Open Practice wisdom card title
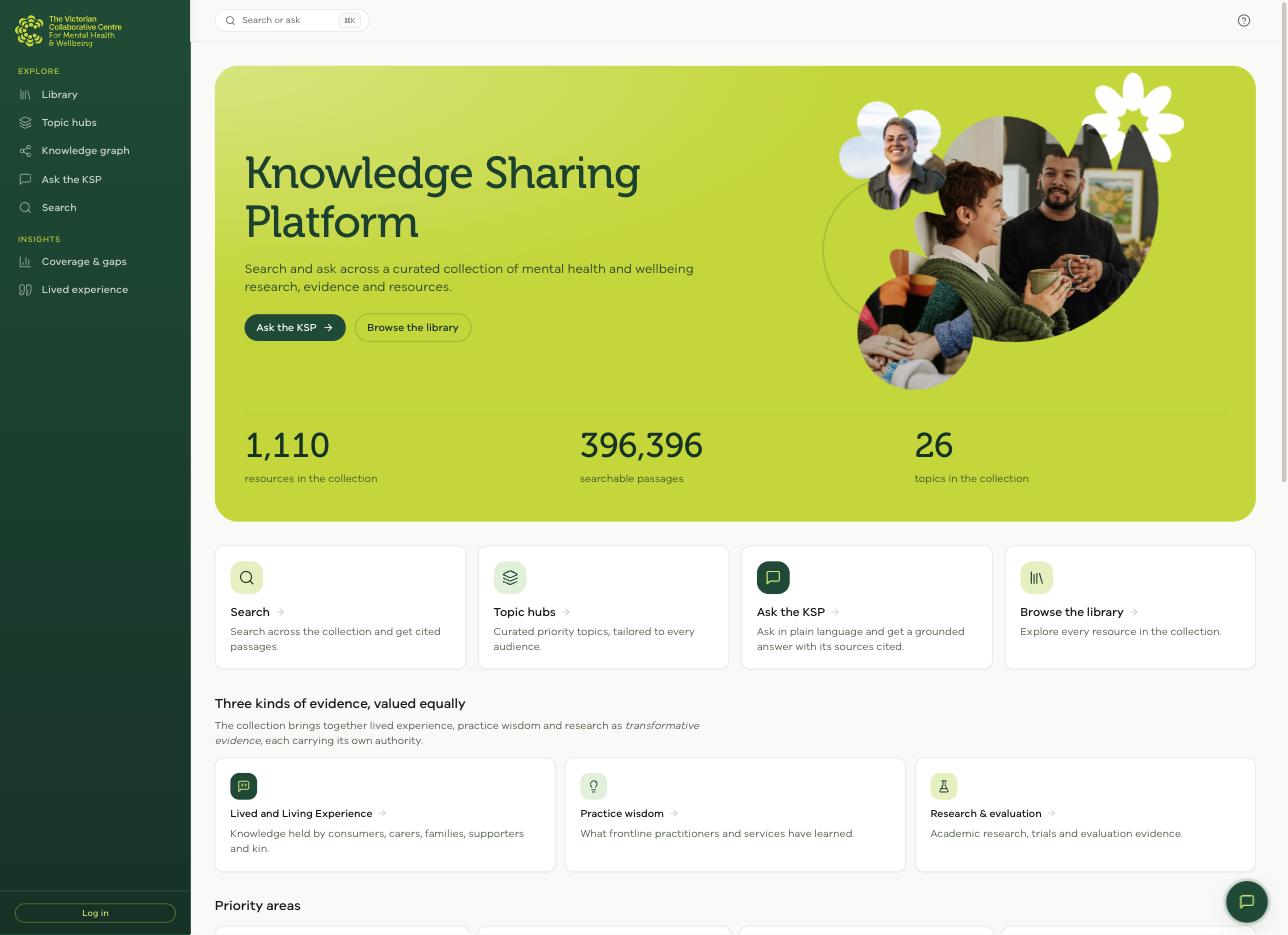The width and height of the screenshot is (1288, 935). (622, 813)
